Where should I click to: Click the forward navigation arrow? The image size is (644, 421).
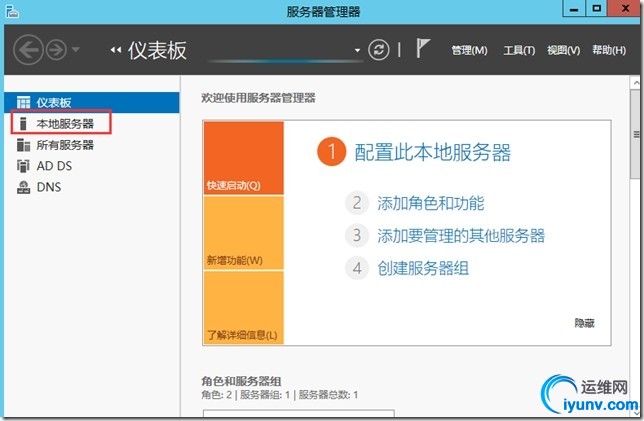[x=56, y=50]
